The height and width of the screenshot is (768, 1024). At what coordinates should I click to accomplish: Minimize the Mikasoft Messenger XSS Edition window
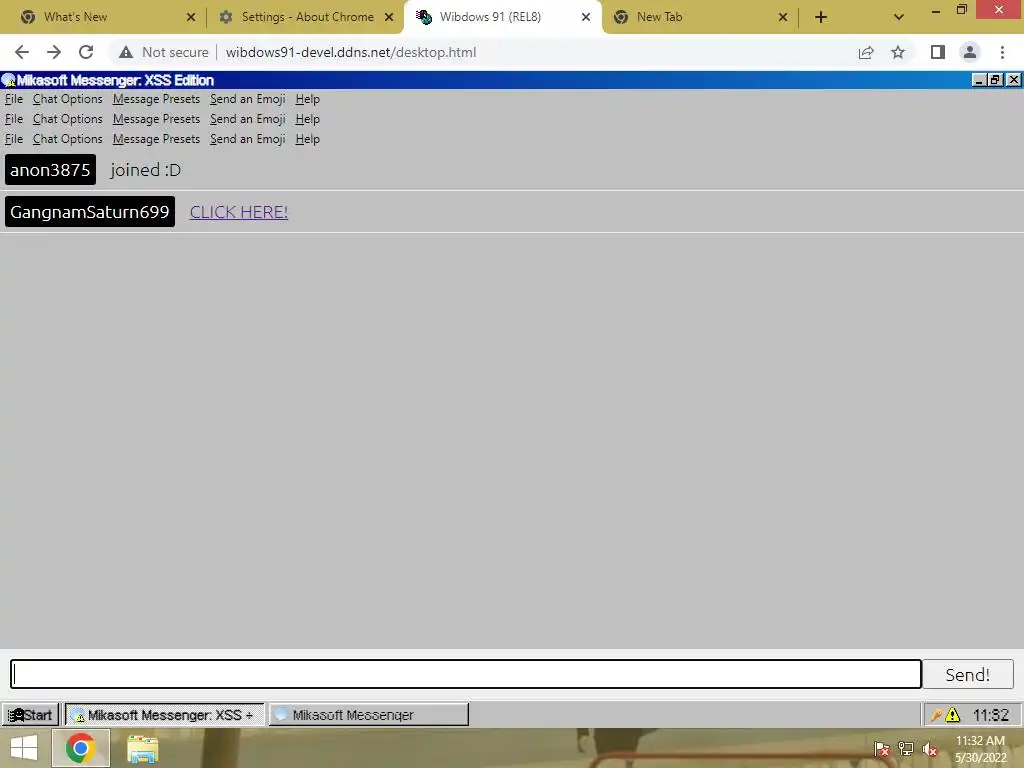(978, 80)
